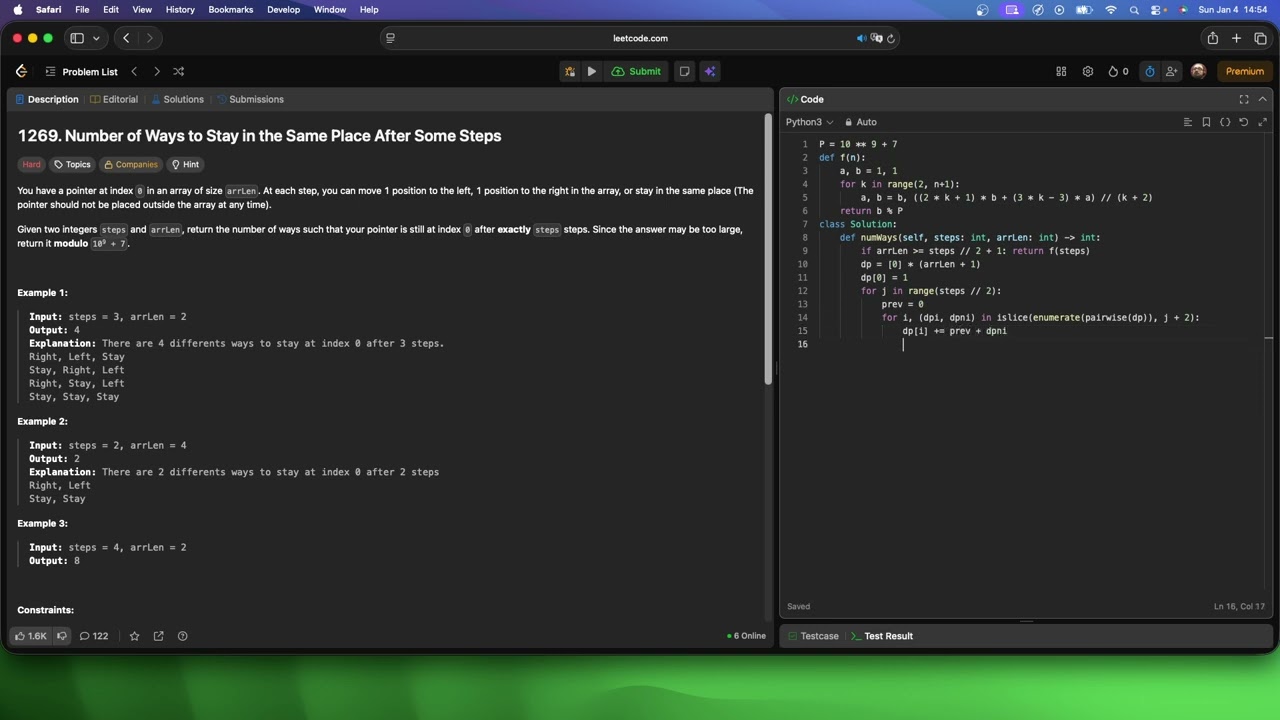Star this problem as favorite
This screenshot has width=1280, height=720.
coord(134,636)
